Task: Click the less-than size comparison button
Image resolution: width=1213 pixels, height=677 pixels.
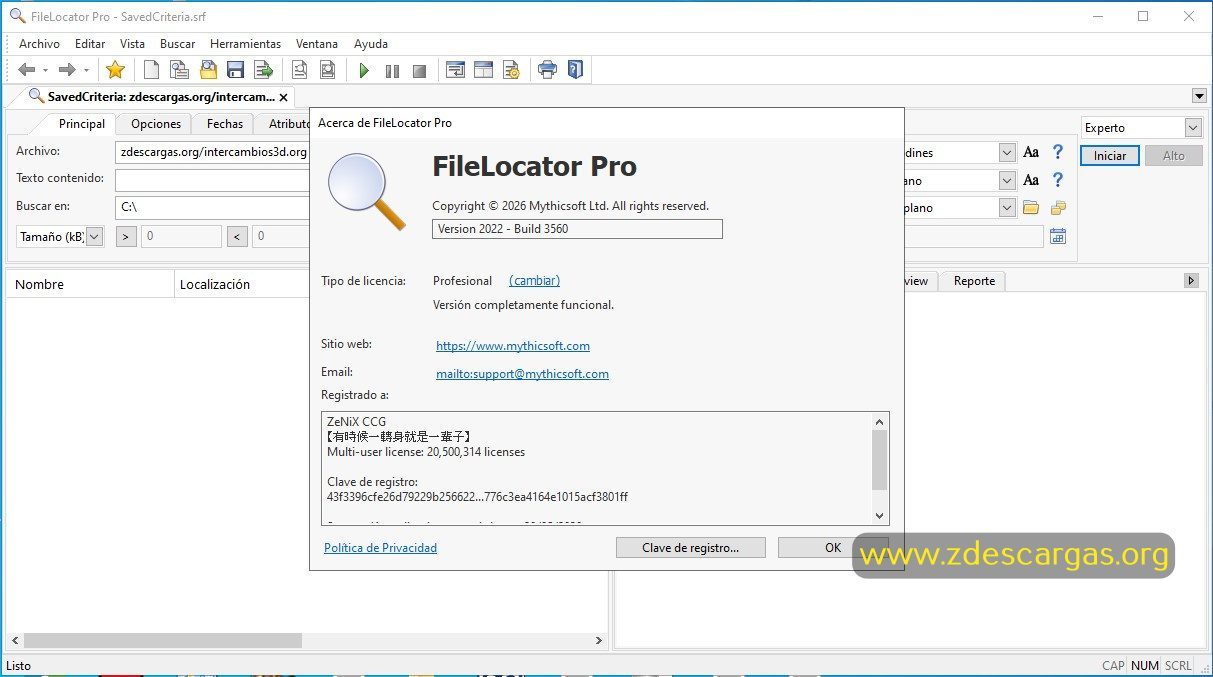Action: tap(237, 237)
